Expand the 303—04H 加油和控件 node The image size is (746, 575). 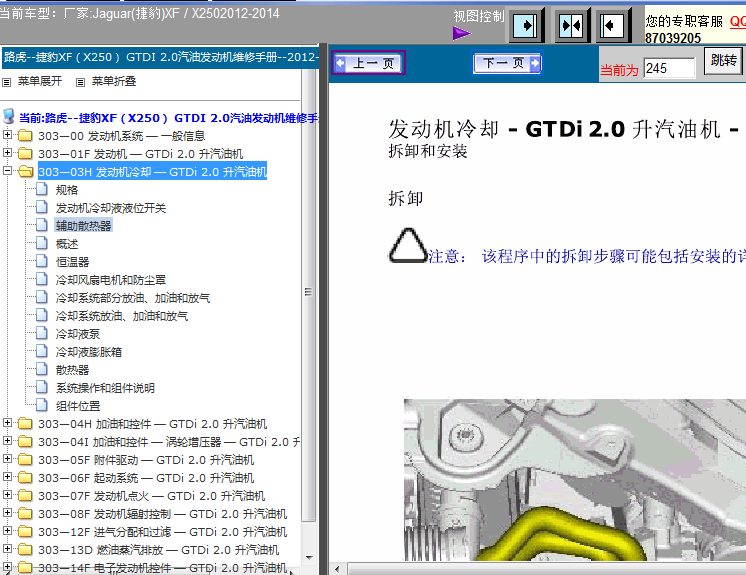click(x=7, y=422)
